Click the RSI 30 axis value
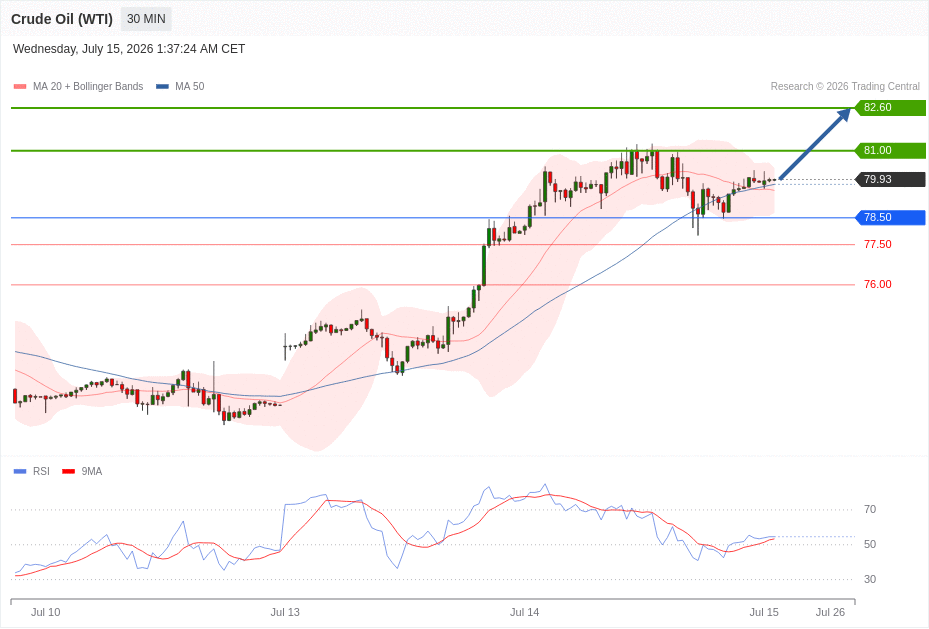Viewport: 929px width, 629px height. (870, 579)
